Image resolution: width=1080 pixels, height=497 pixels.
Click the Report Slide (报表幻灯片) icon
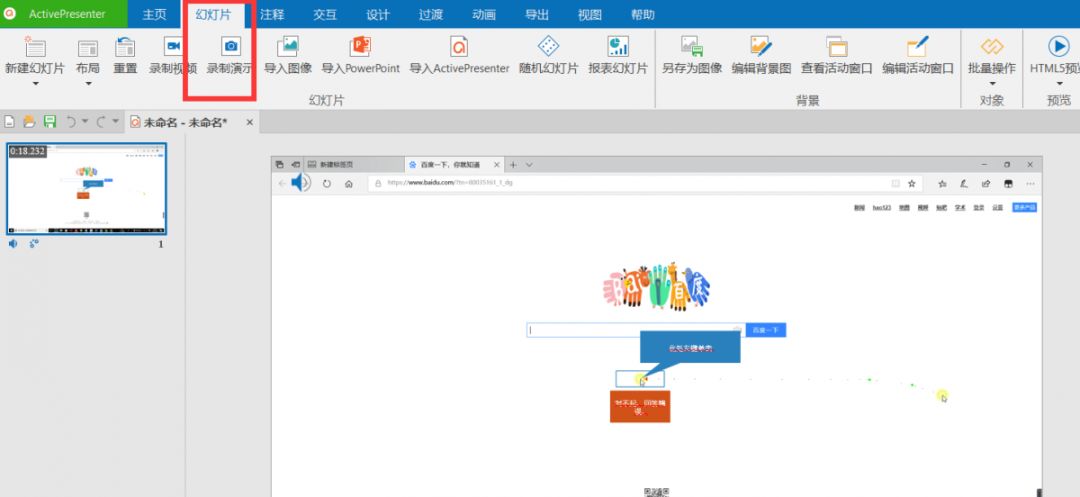(x=618, y=46)
